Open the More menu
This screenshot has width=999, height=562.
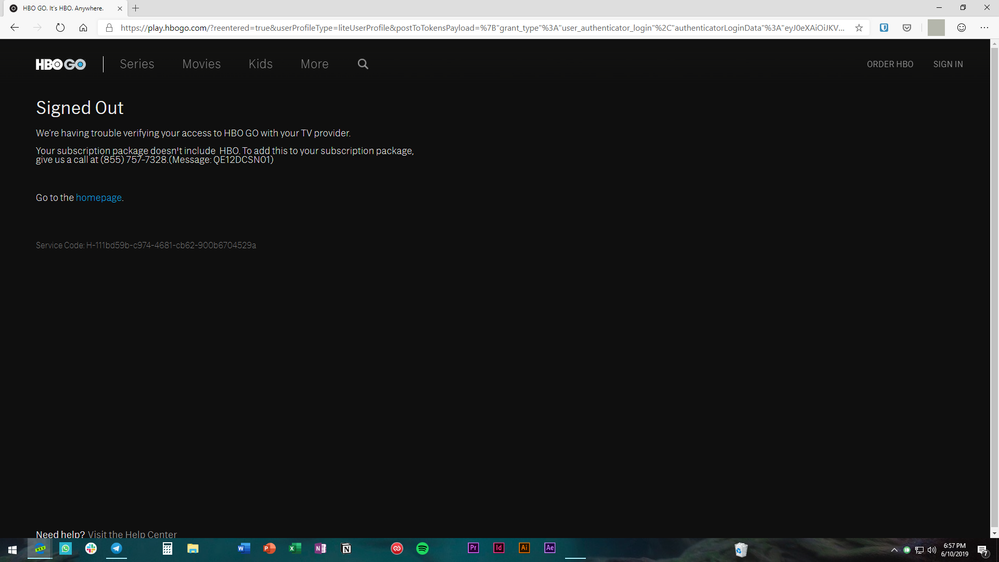315,64
